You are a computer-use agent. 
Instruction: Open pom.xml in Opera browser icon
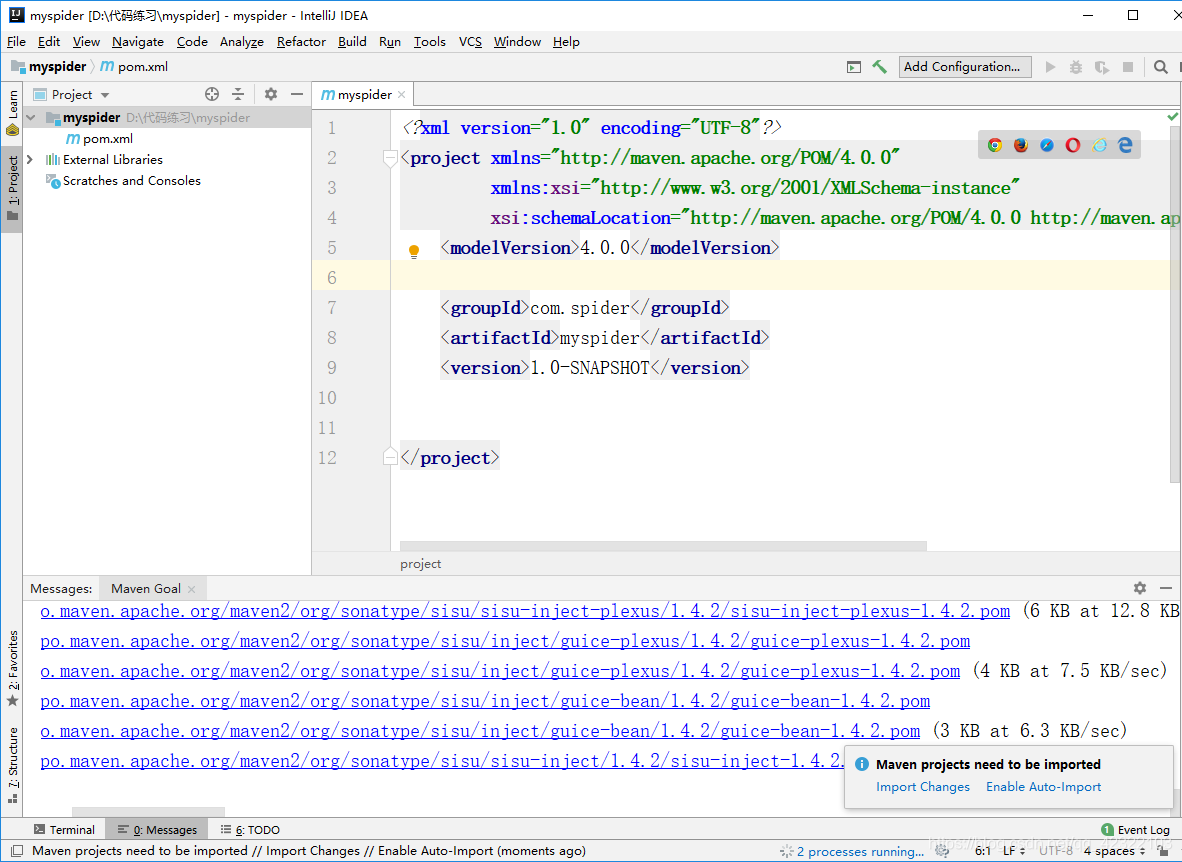click(1073, 145)
